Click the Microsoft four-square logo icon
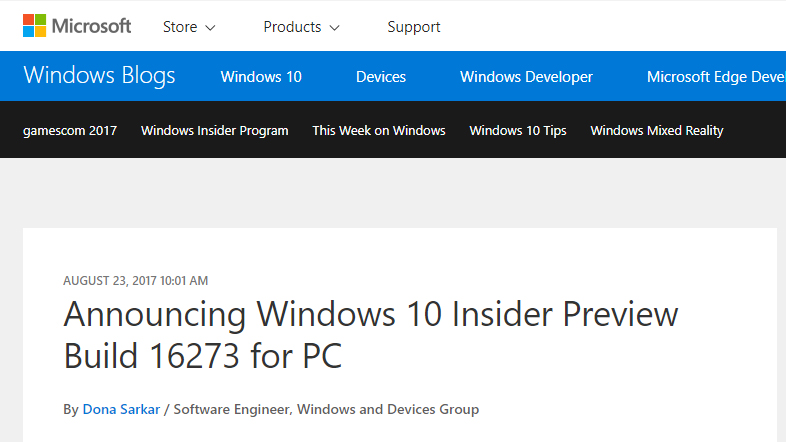 click(x=35, y=26)
